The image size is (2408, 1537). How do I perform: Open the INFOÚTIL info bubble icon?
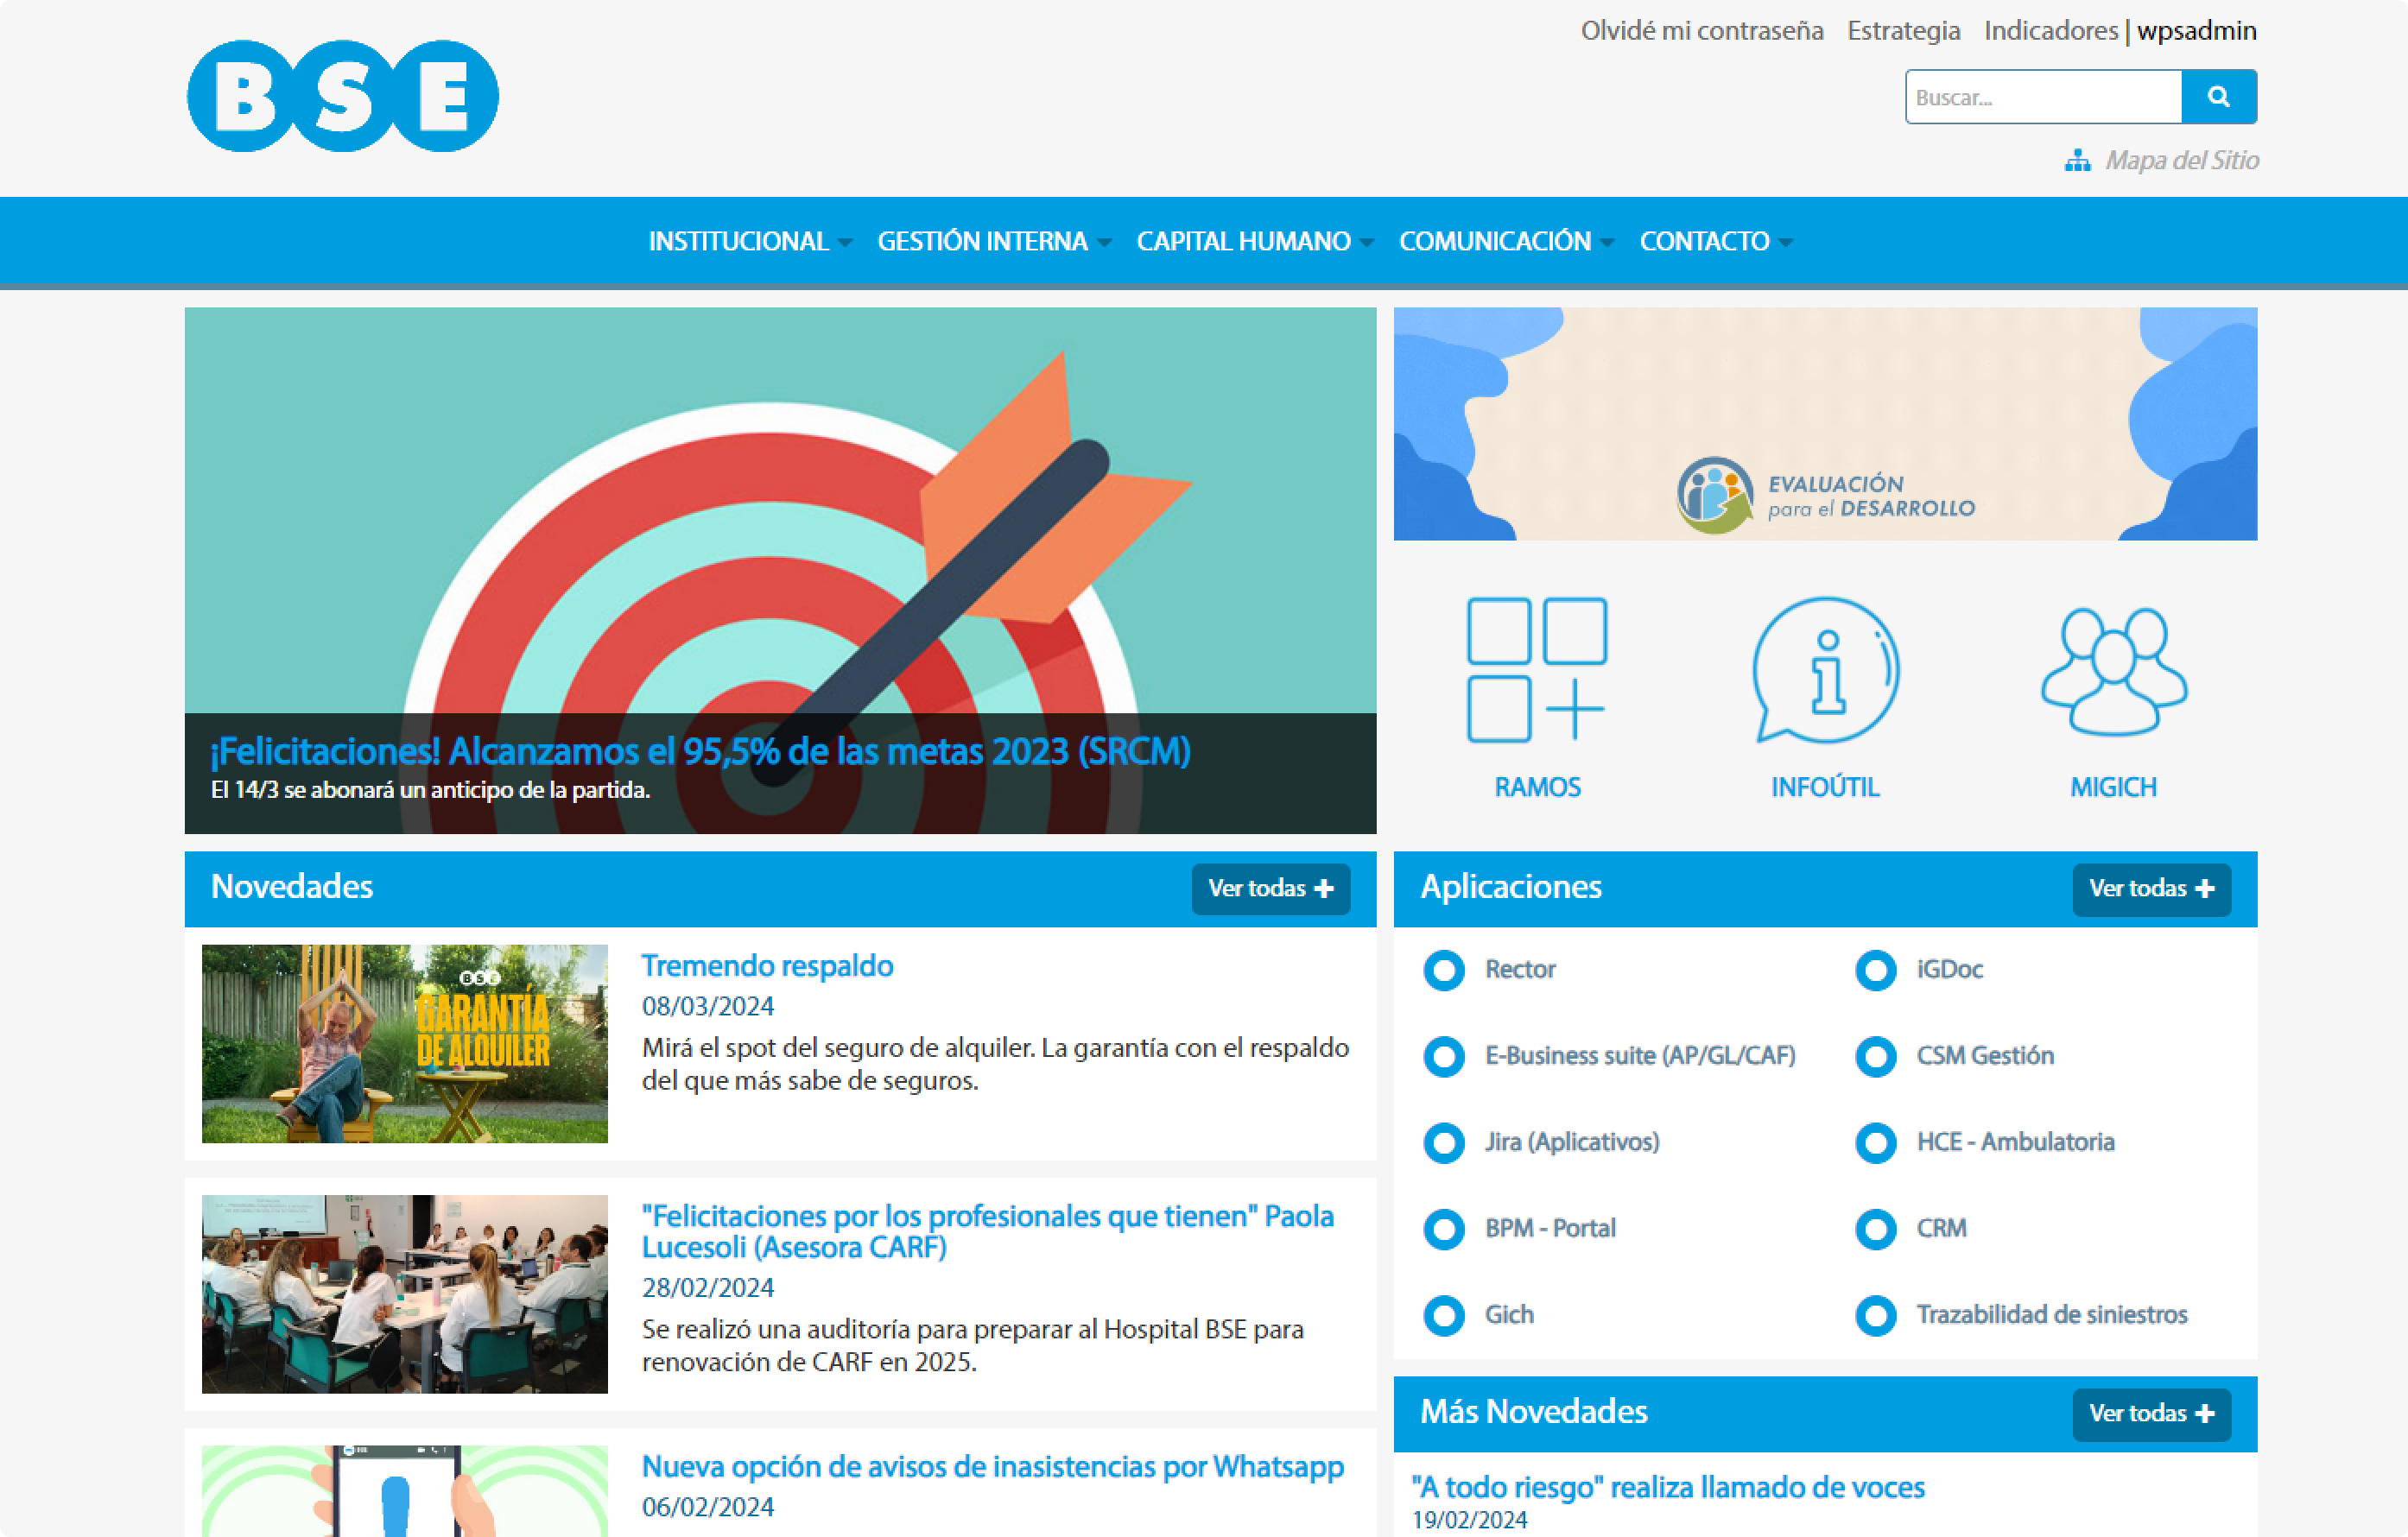click(x=1825, y=669)
